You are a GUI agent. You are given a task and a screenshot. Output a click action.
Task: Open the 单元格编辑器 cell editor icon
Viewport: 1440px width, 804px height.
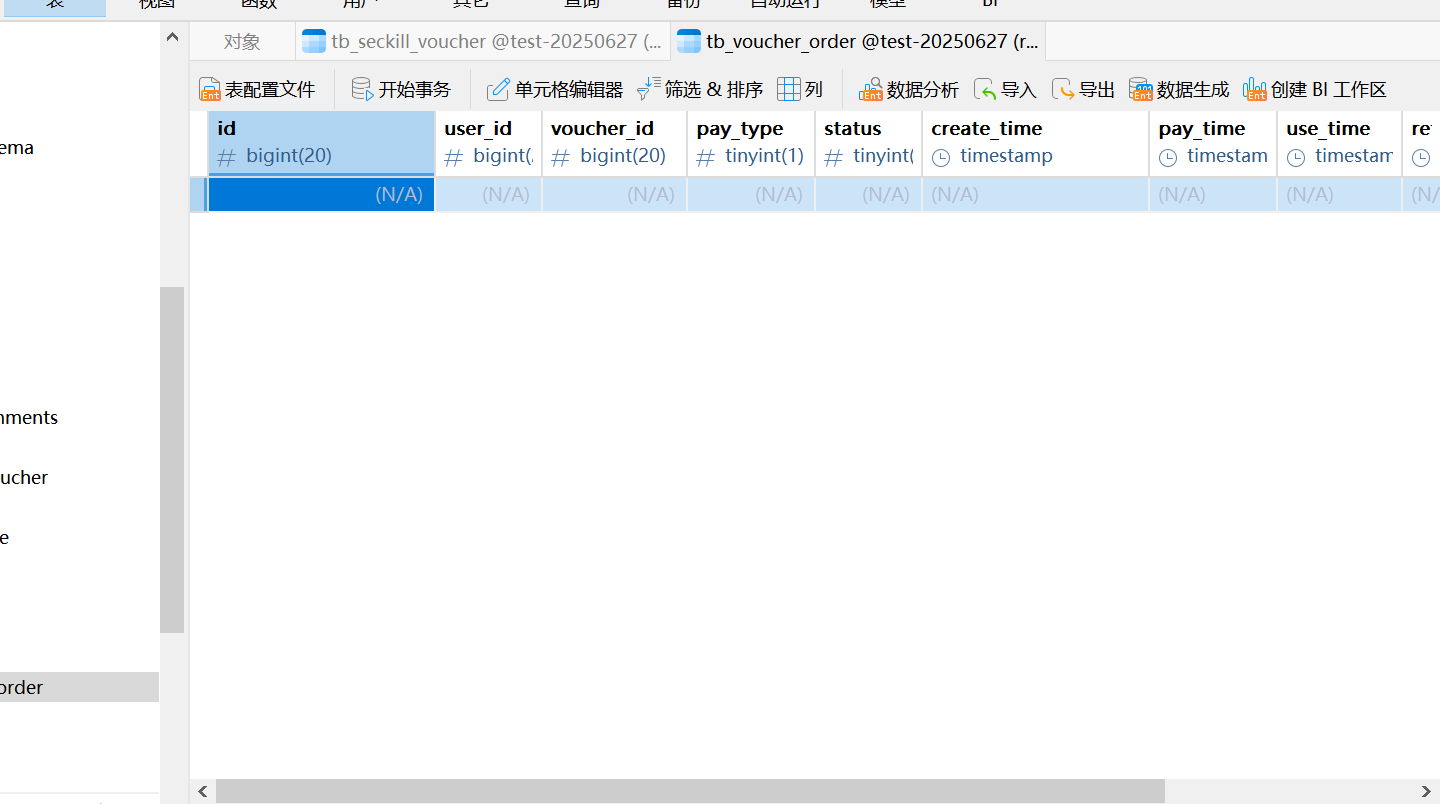tap(498, 90)
